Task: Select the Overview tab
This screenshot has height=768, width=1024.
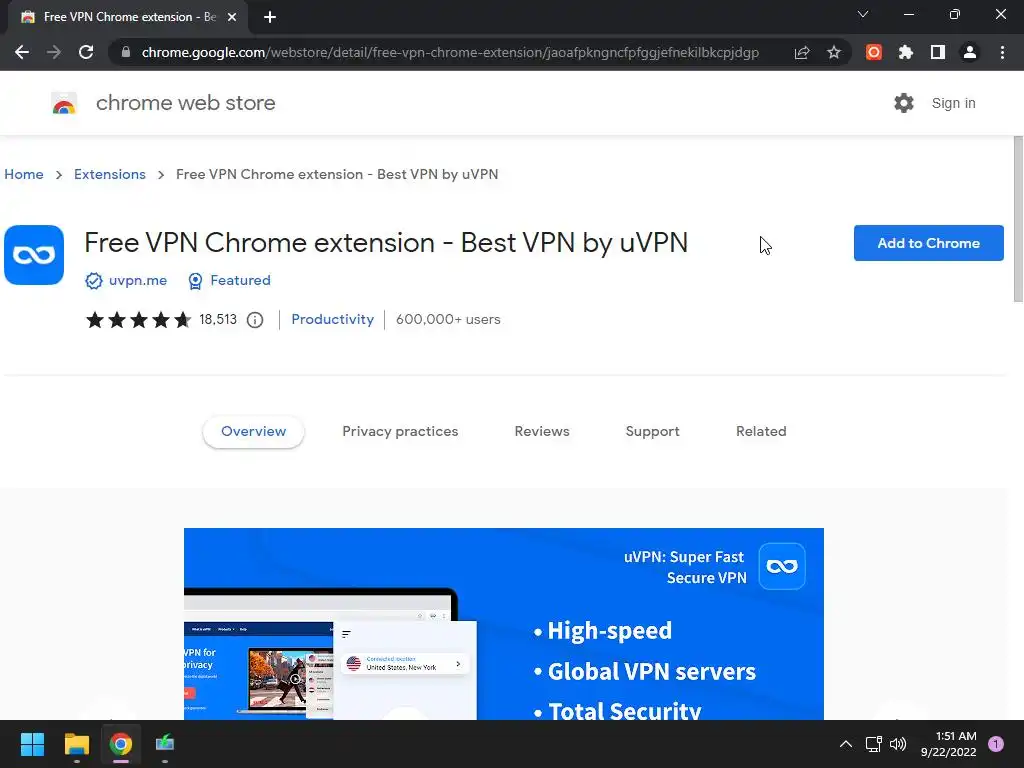Action: (253, 432)
